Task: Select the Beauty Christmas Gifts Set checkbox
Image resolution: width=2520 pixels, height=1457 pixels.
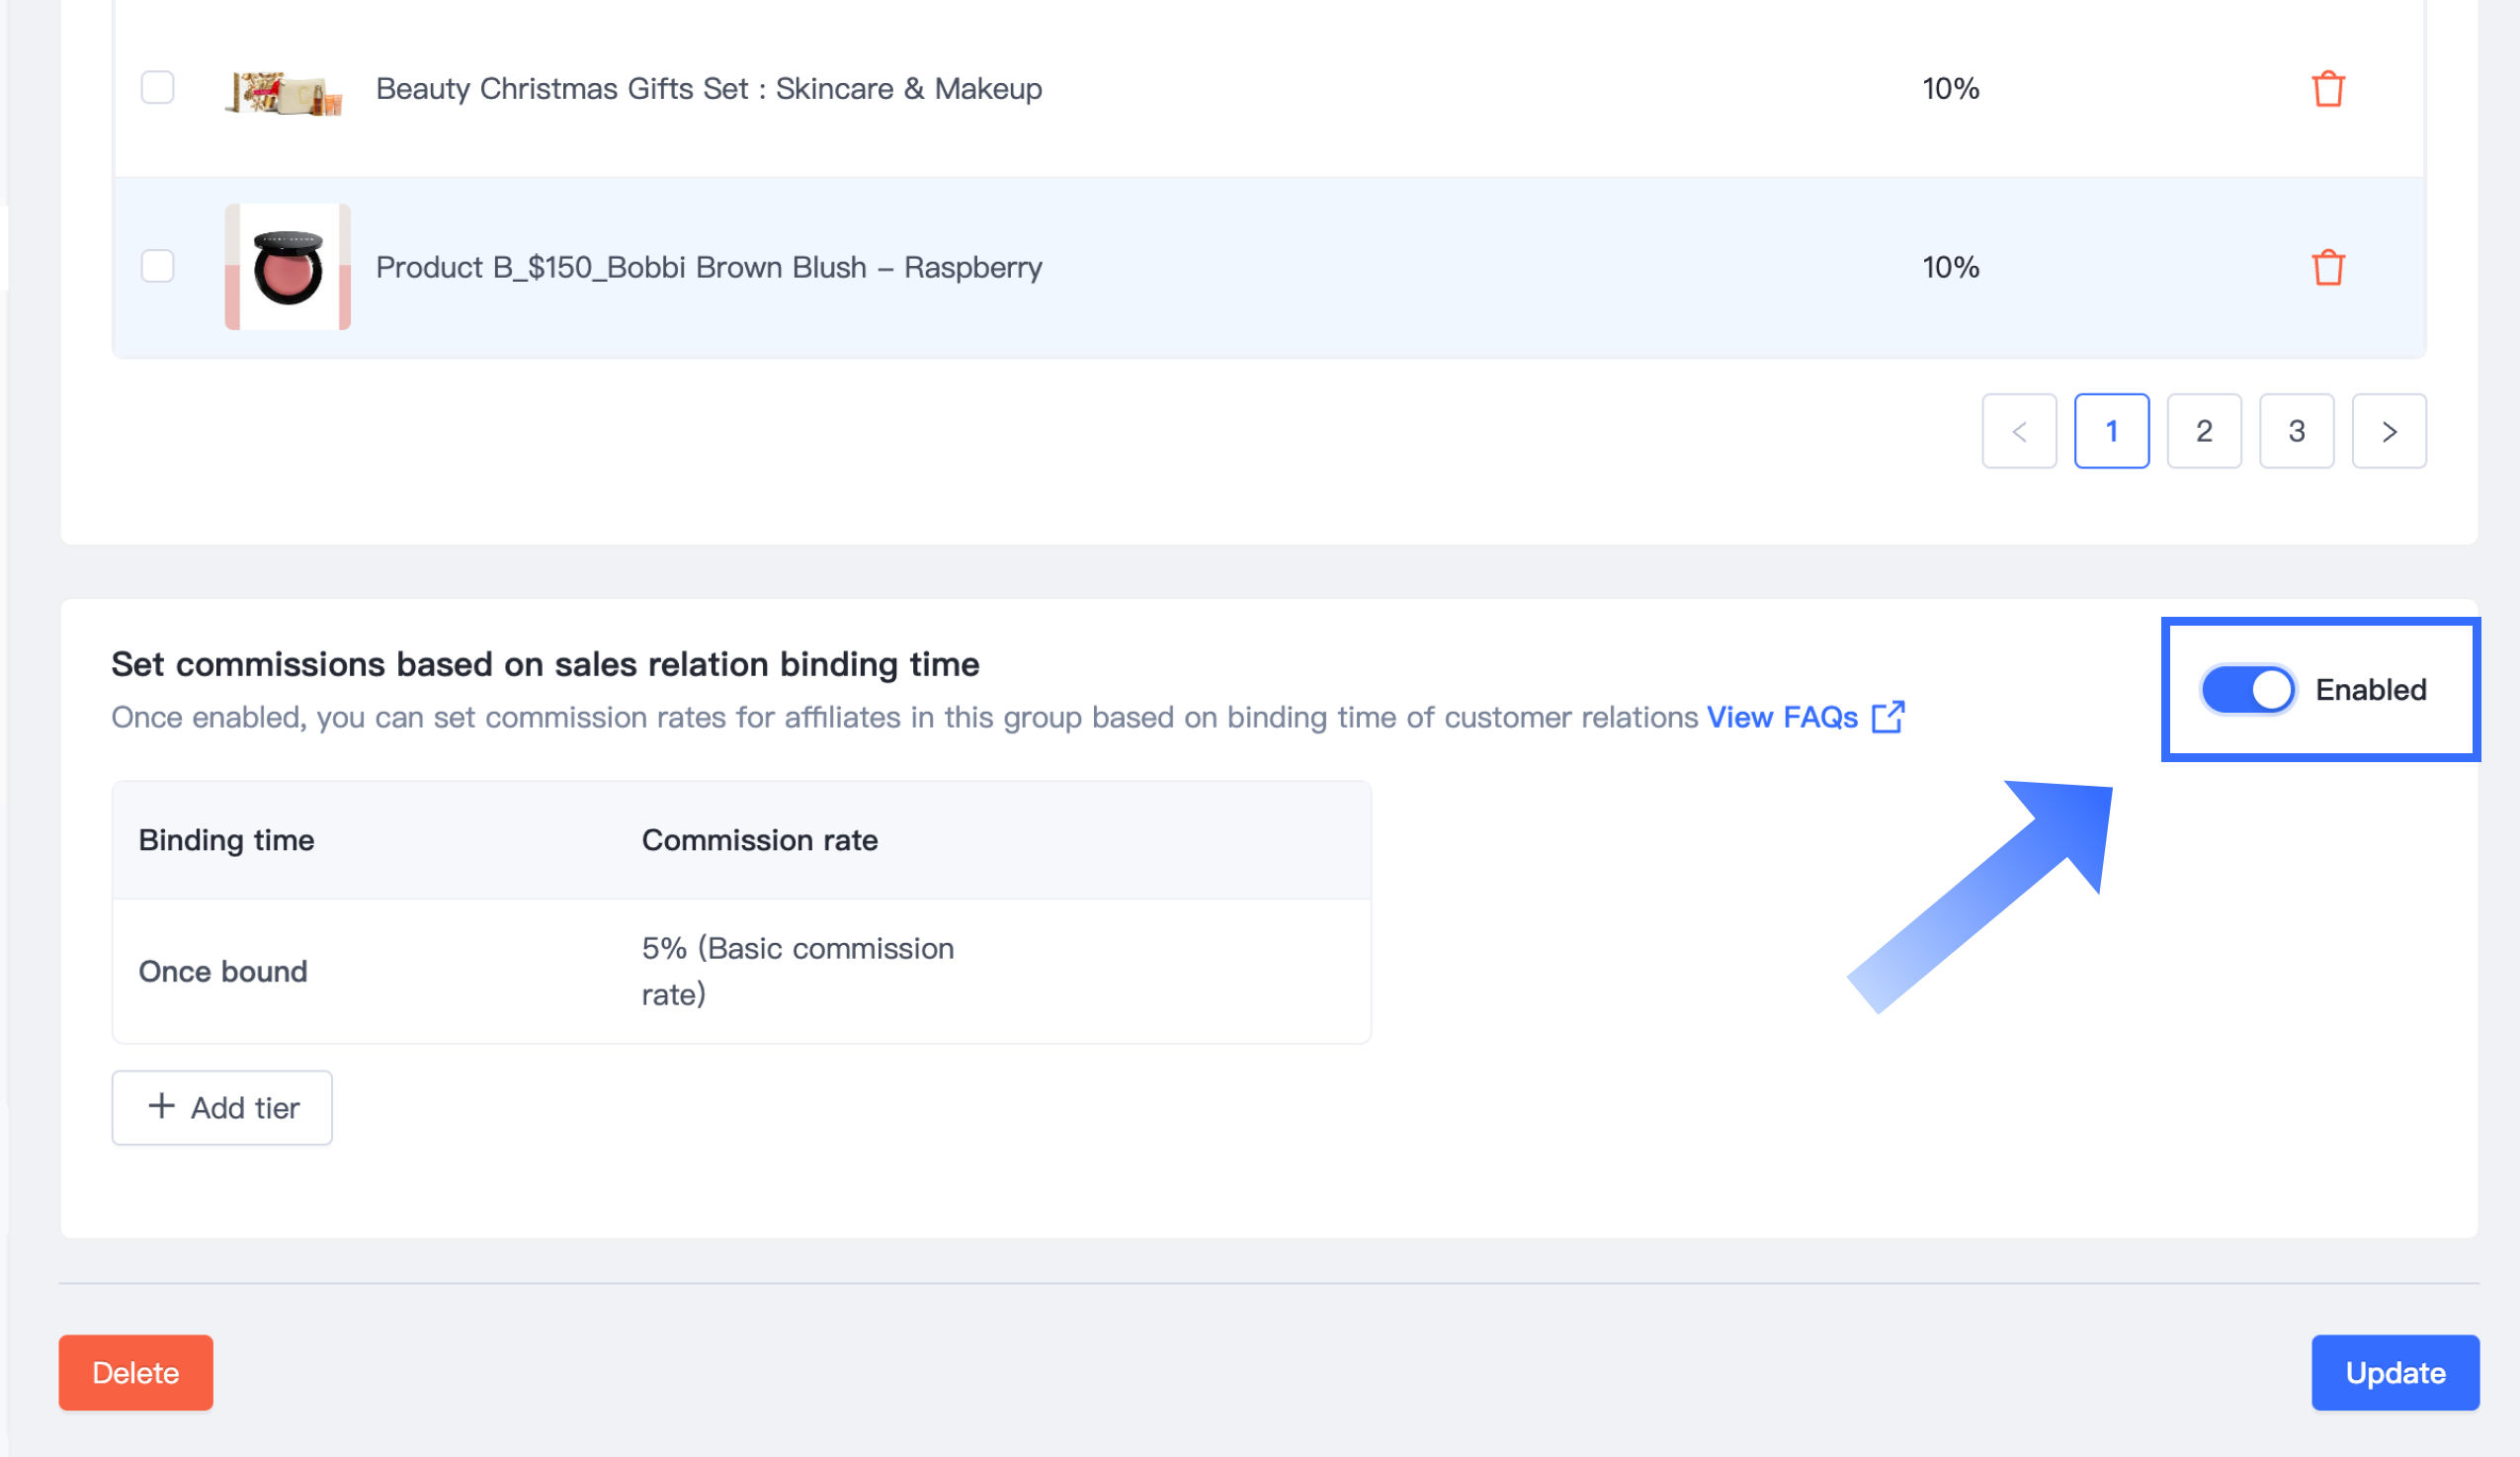Action: [x=158, y=88]
